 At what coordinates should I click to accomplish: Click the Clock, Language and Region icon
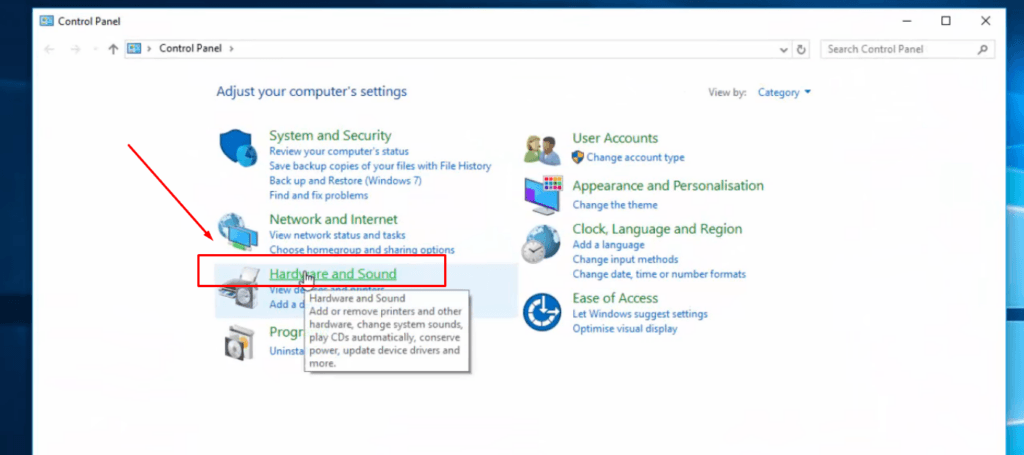tap(542, 244)
